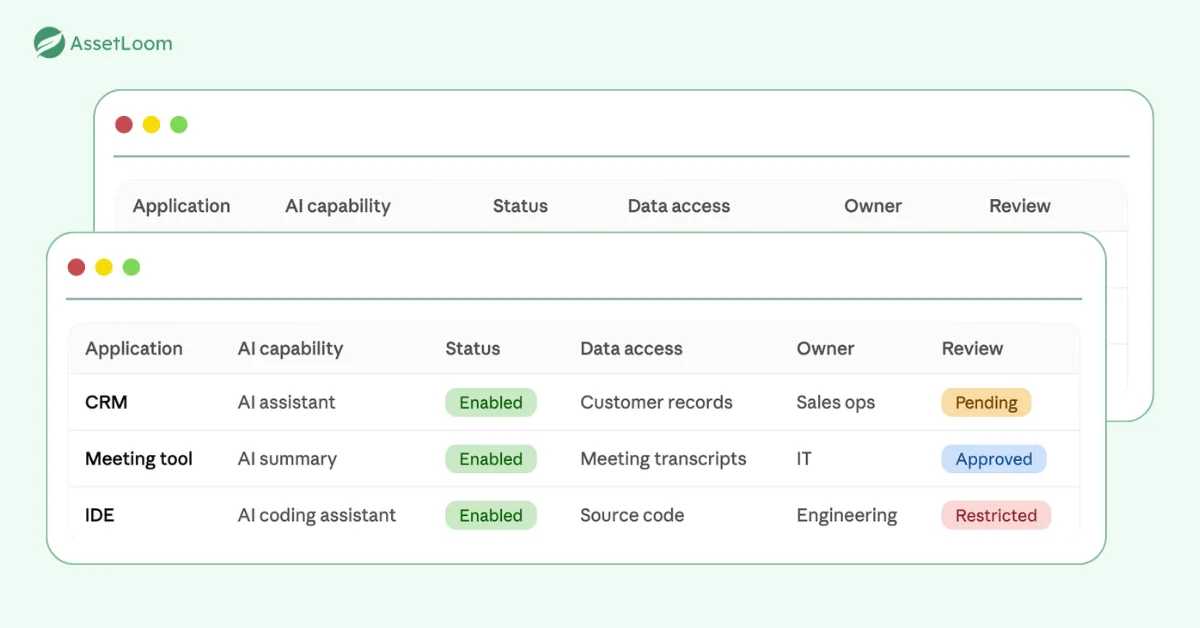Click Owner column header in front window
This screenshot has width=1200, height=628.
825,349
